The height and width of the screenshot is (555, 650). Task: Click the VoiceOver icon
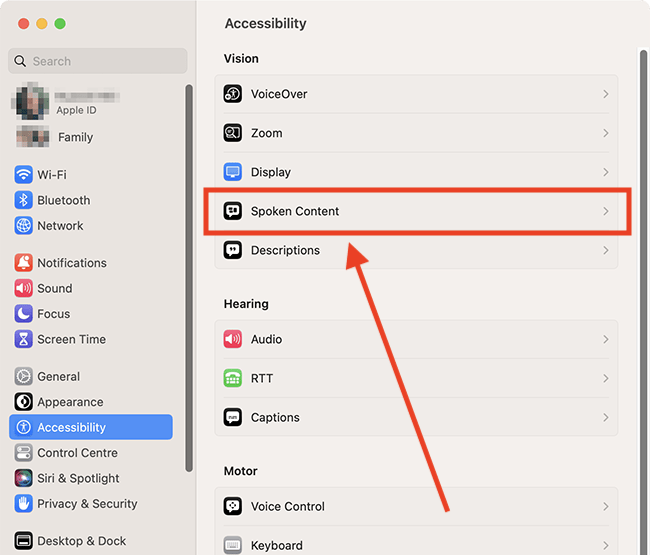233,94
